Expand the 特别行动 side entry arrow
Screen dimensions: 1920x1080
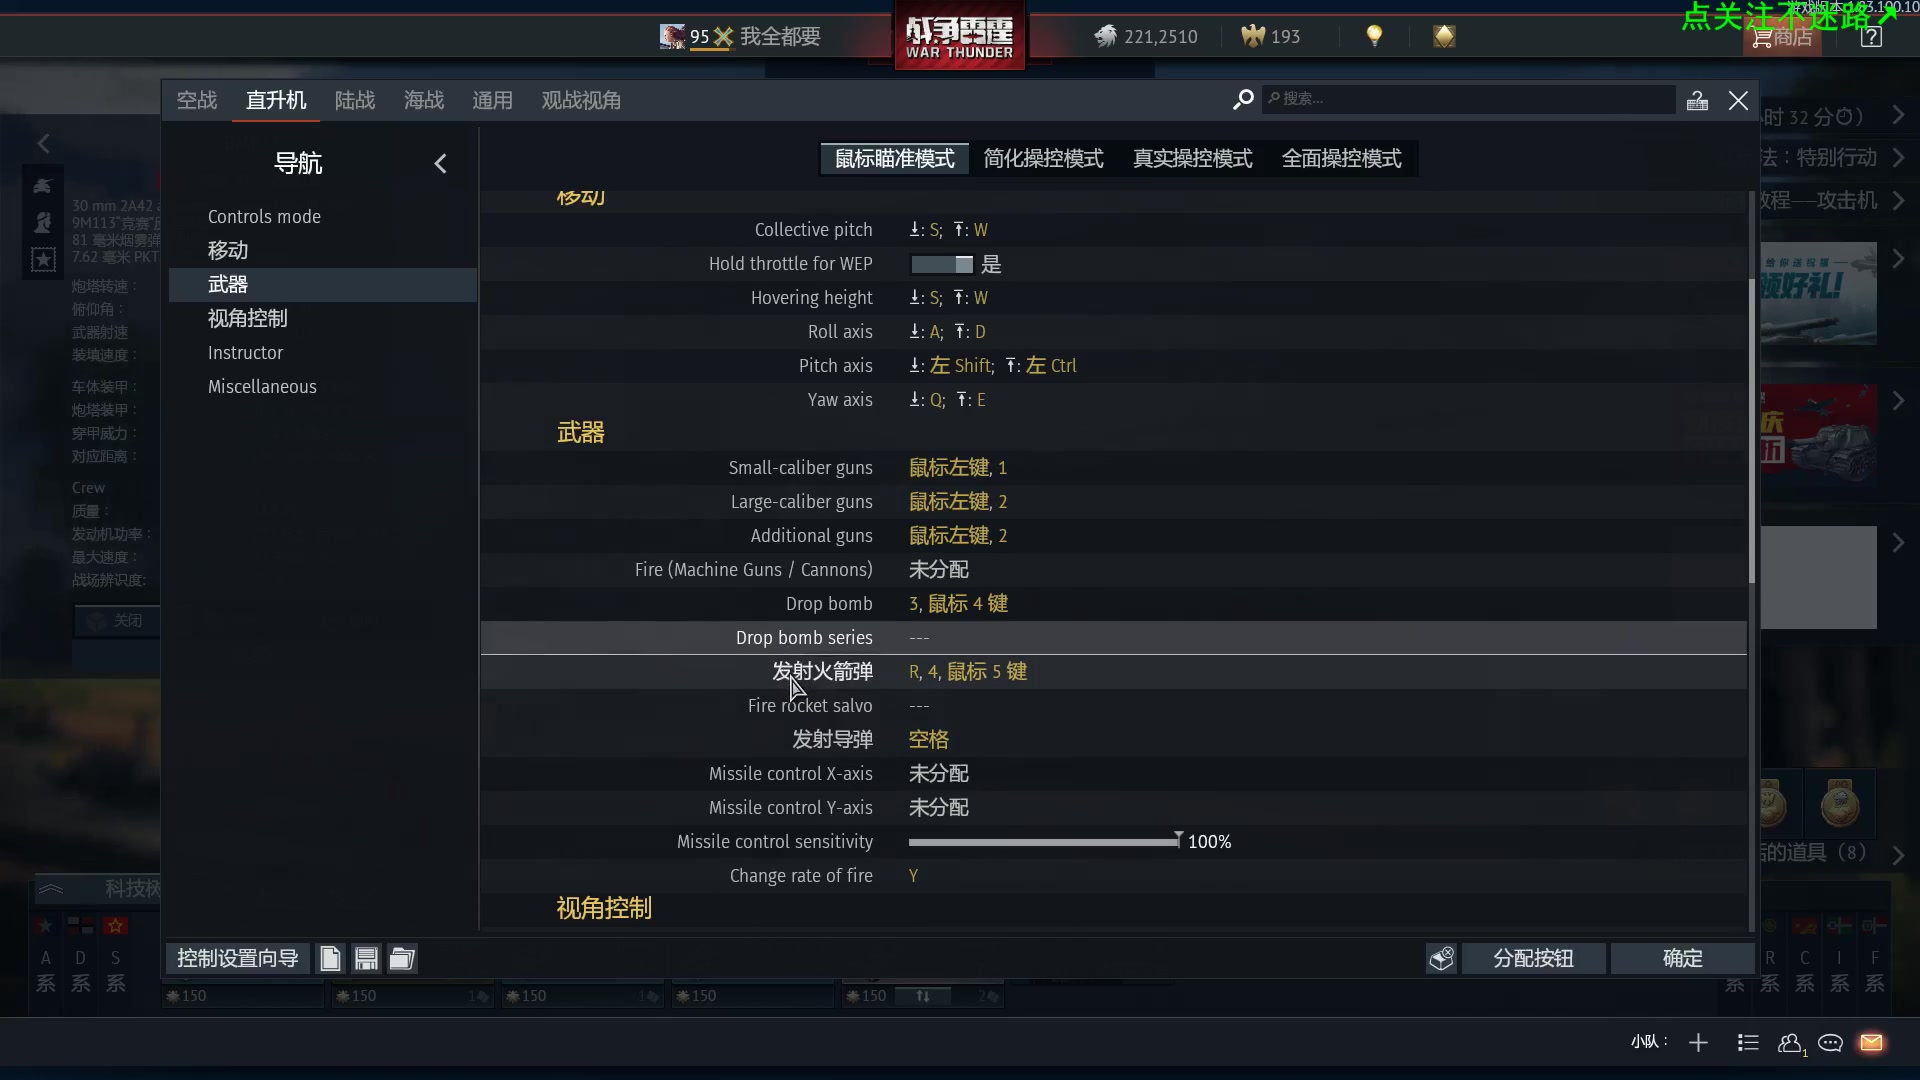(x=1898, y=158)
